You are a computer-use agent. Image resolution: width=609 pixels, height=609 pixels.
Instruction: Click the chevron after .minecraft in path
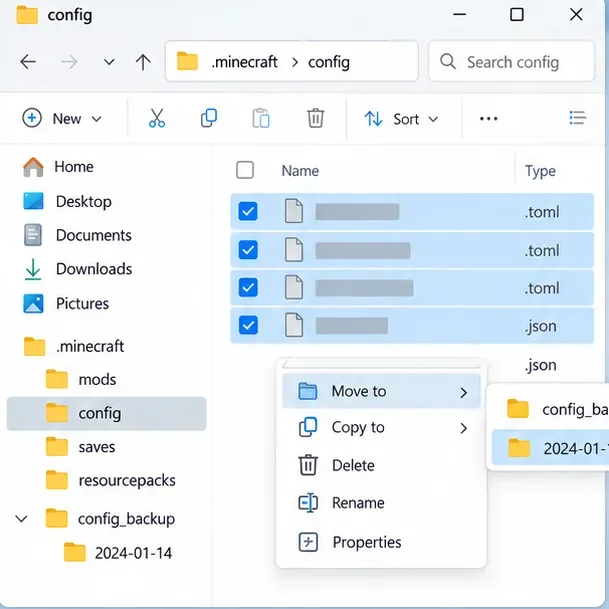[295, 62]
